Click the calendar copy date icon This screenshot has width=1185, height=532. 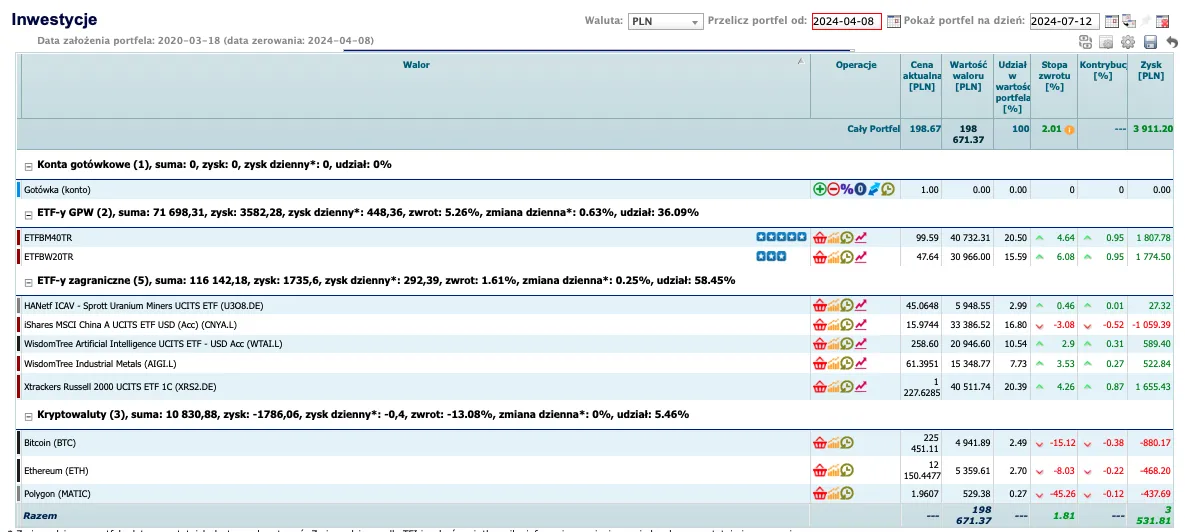click(1129, 21)
